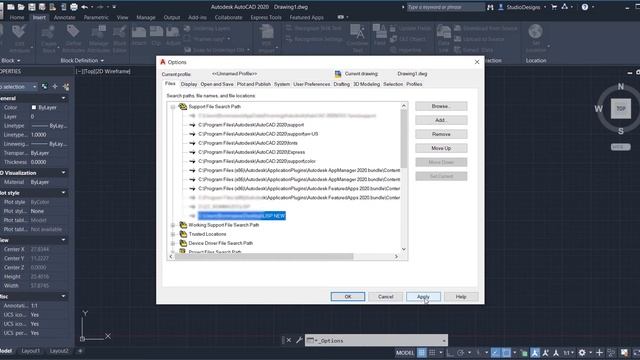Click the Apply button

(x=423, y=297)
